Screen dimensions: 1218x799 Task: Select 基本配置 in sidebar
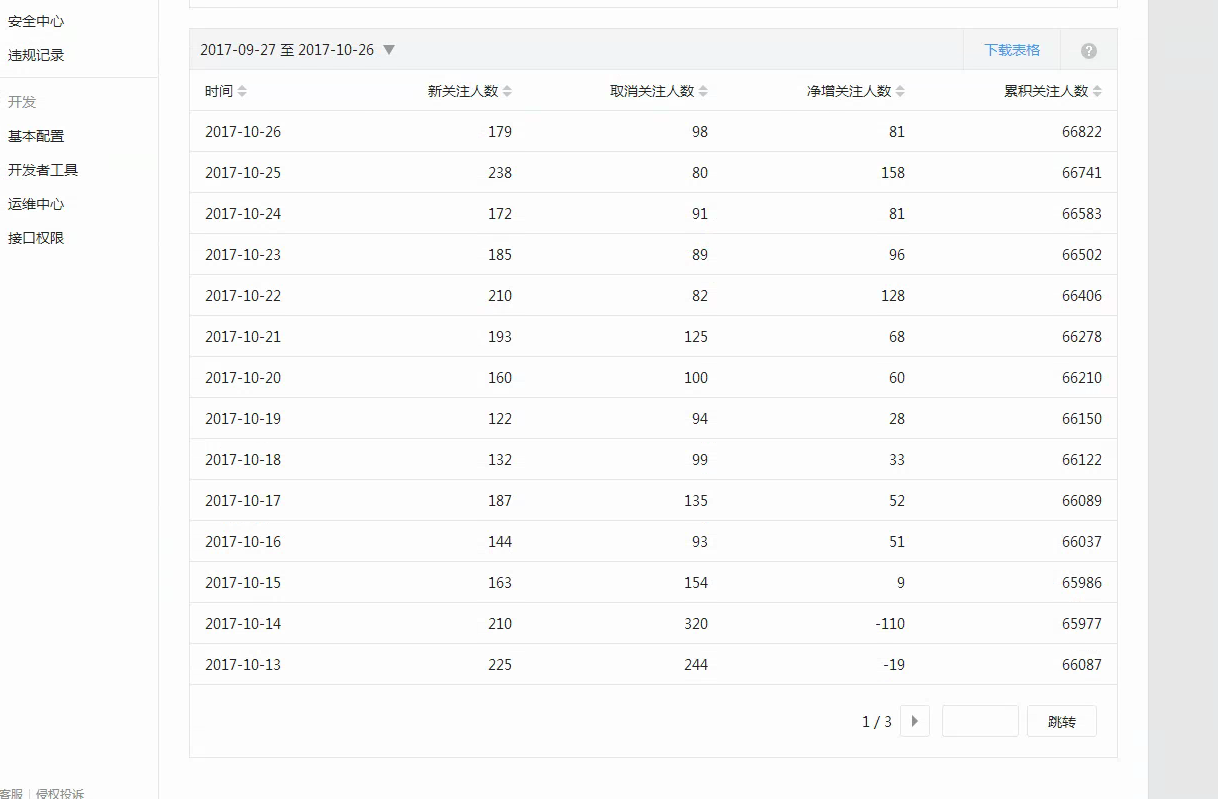36,136
